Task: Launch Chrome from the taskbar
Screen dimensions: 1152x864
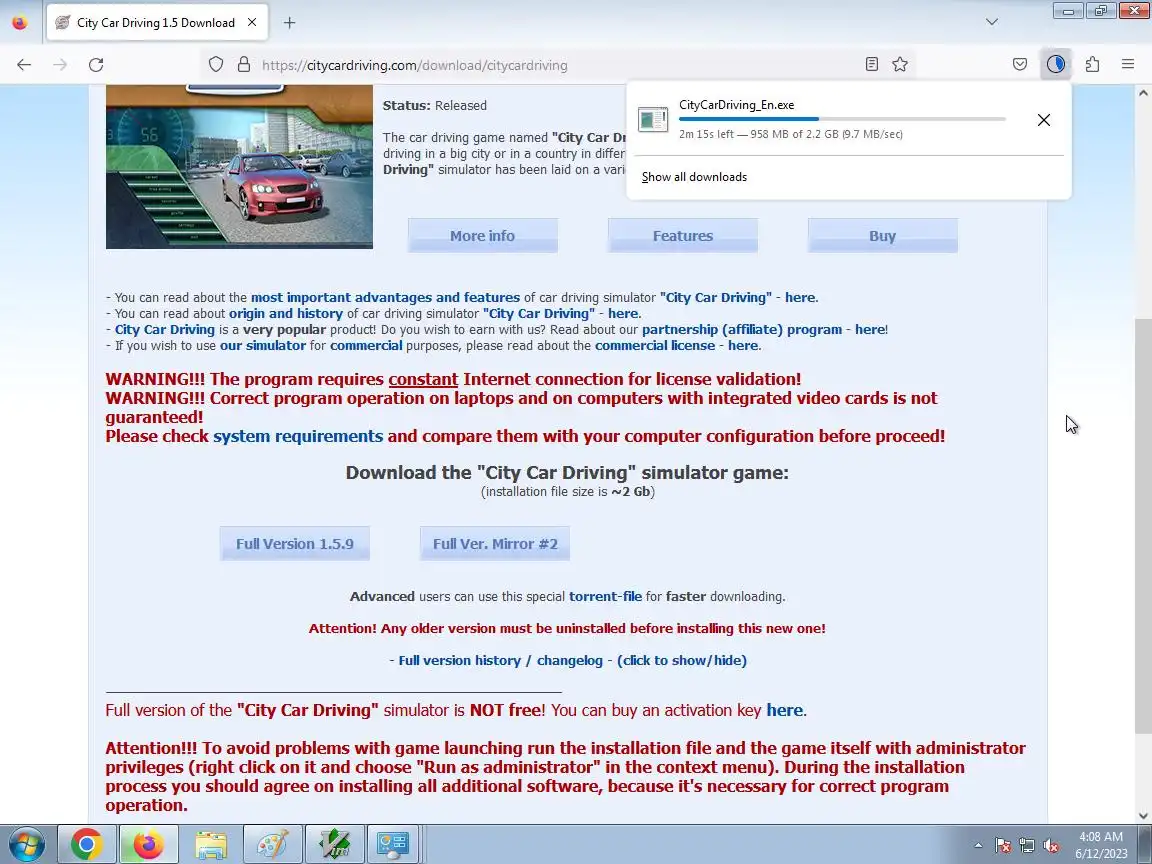Action: [x=86, y=844]
